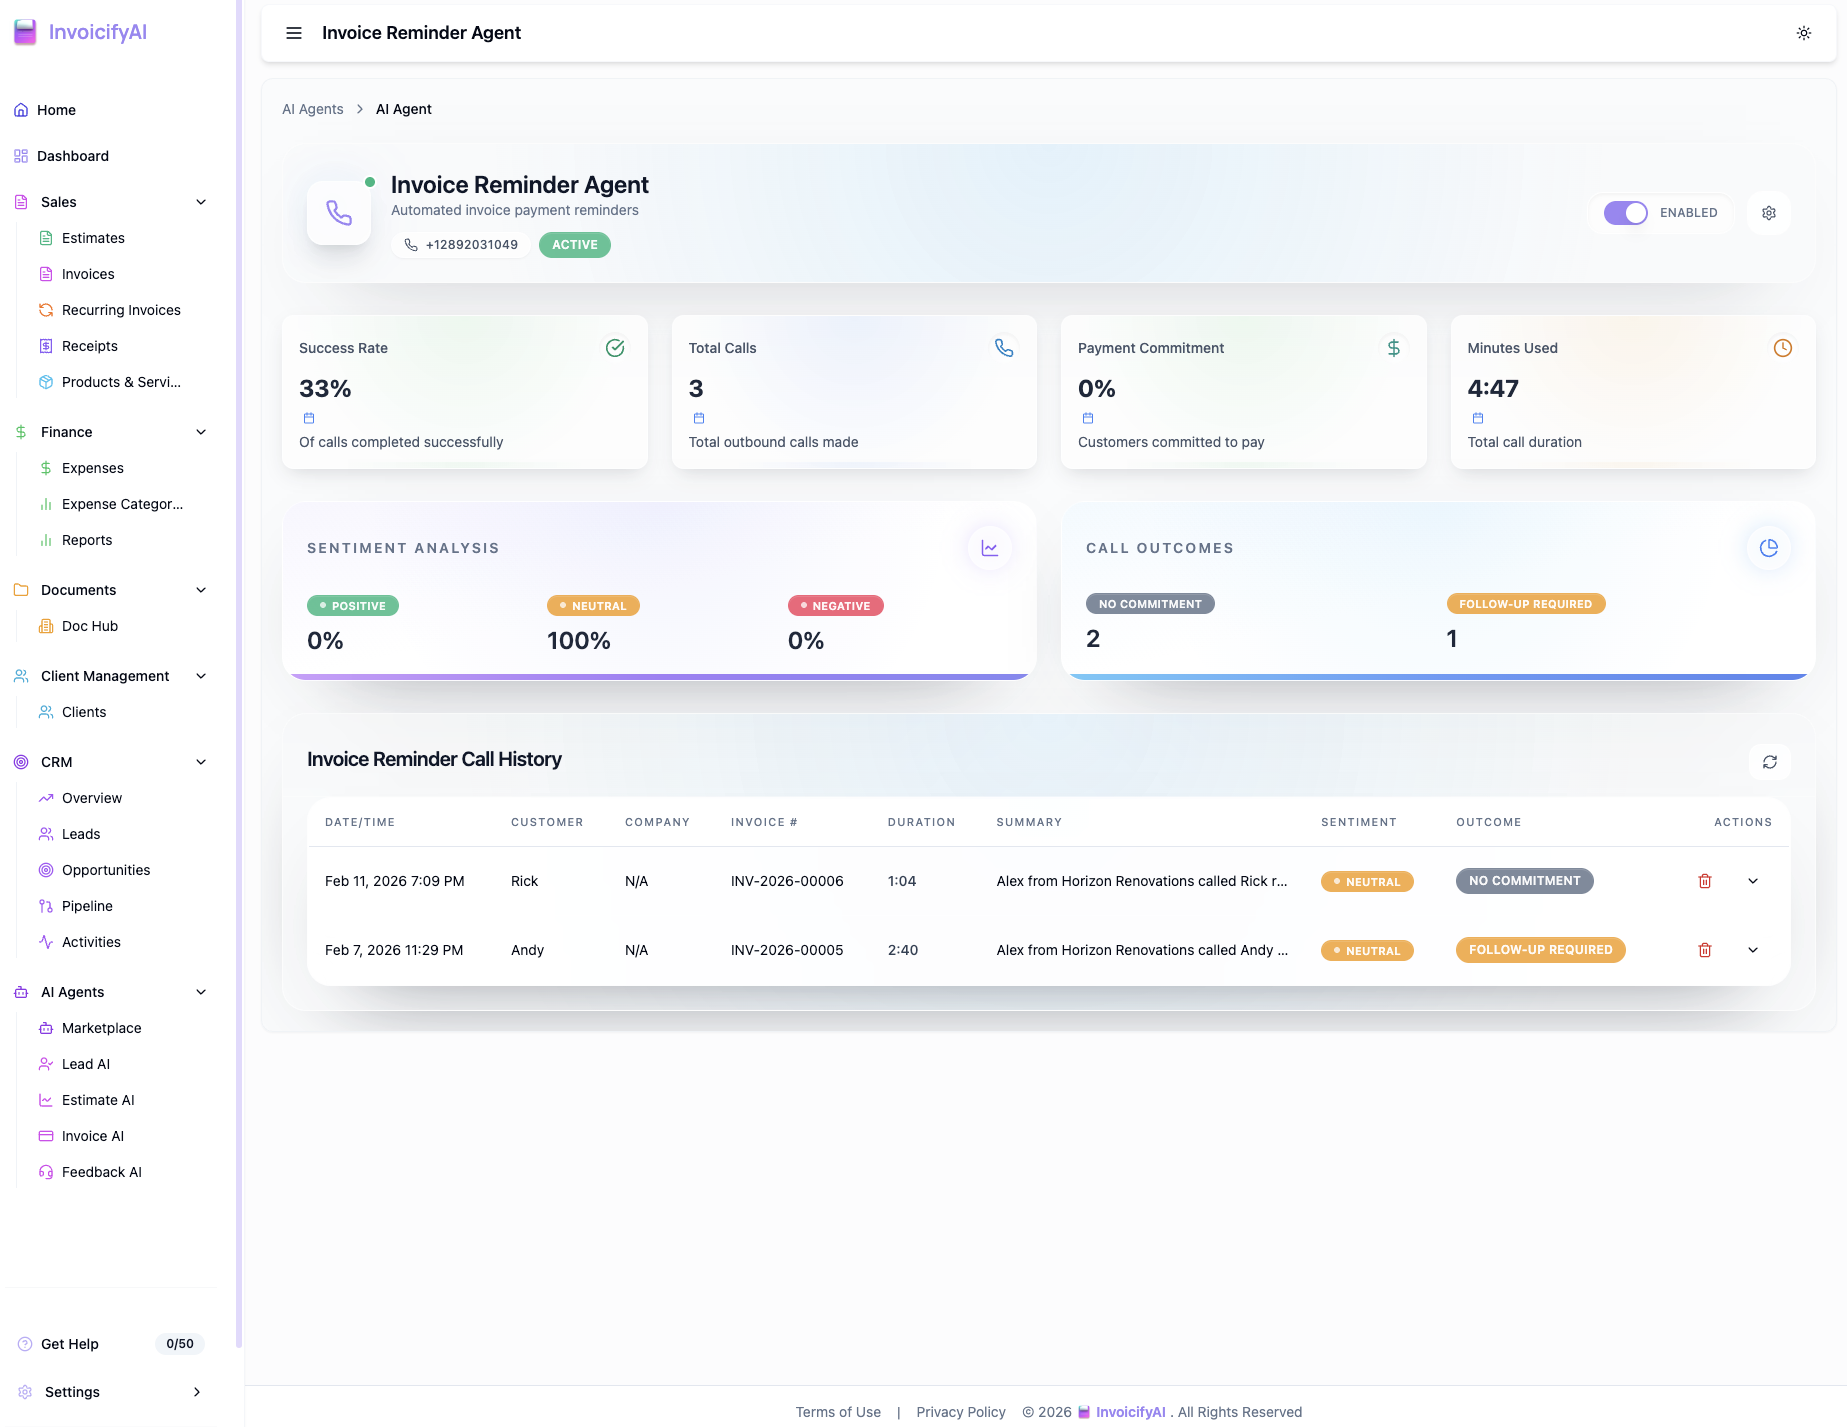Open the CRM Pipeline page
1847x1427 pixels.
(87, 906)
